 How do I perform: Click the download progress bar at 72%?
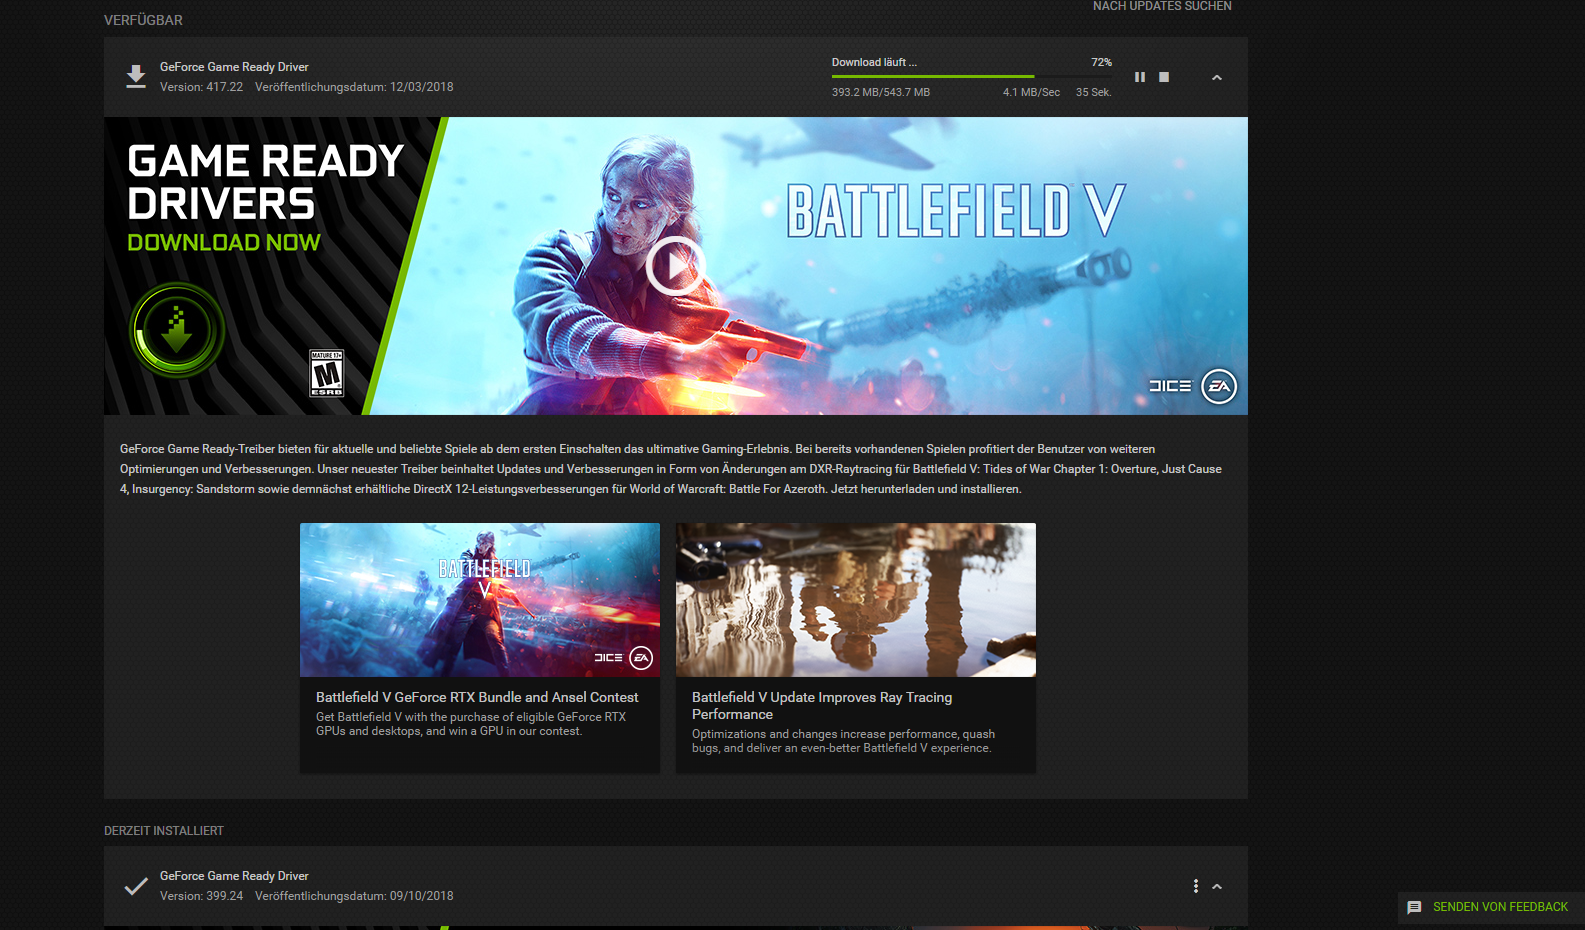(x=971, y=76)
